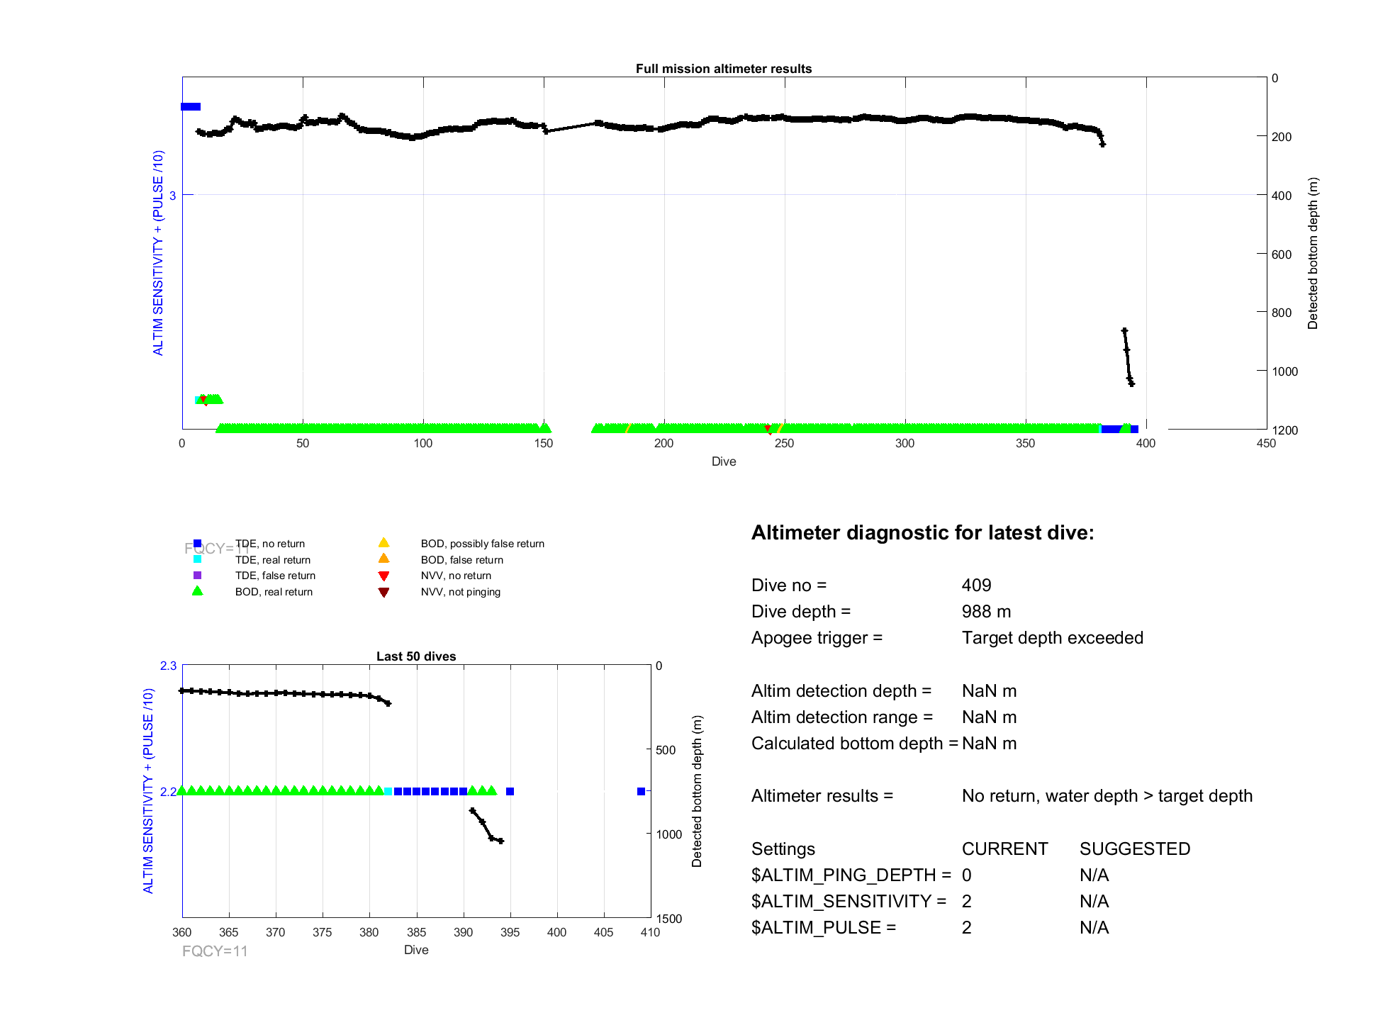This screenshot has height=1032, width=1400.
Task: Click the 'Dive' x-axis label of the full mission plot
Action: pyautogui.click(x=724, y=462)
